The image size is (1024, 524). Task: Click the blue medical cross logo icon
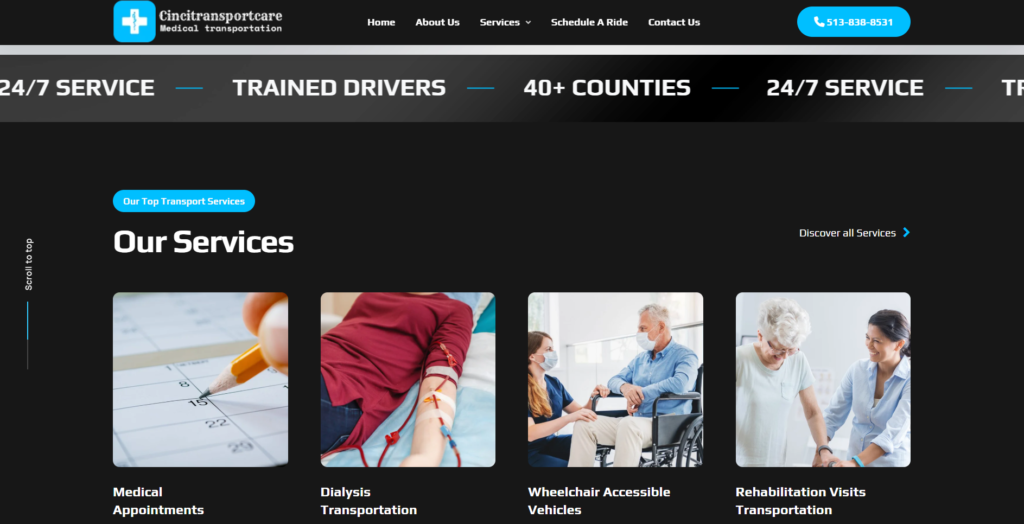[135, 22]
